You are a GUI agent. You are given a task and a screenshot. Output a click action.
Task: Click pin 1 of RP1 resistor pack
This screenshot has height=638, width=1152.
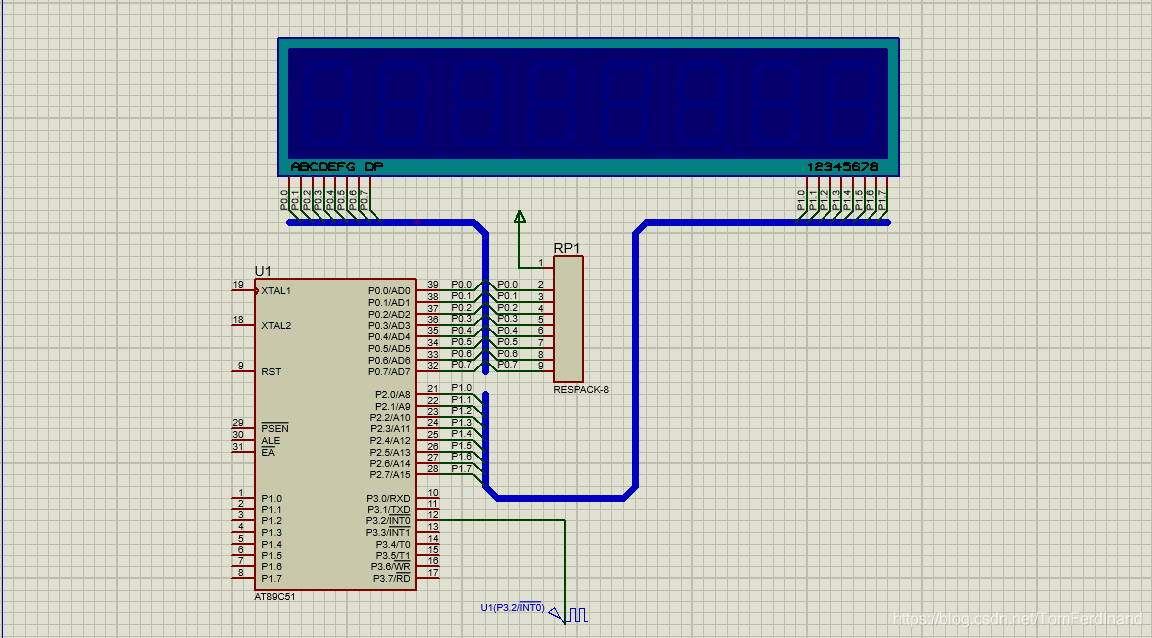coord(541,262)
